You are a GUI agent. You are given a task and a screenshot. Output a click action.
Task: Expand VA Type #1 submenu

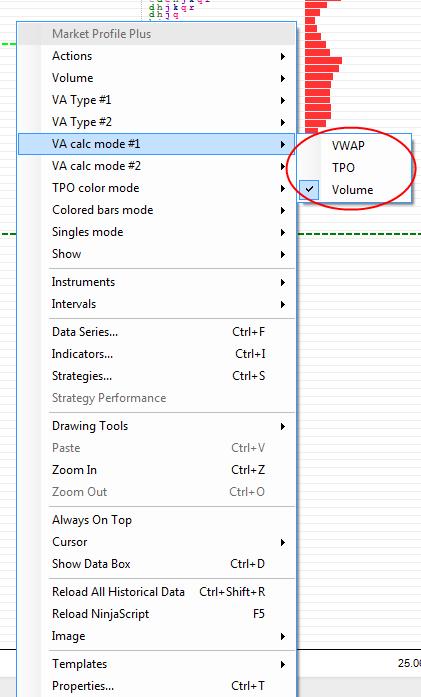[x=156, y=100]
